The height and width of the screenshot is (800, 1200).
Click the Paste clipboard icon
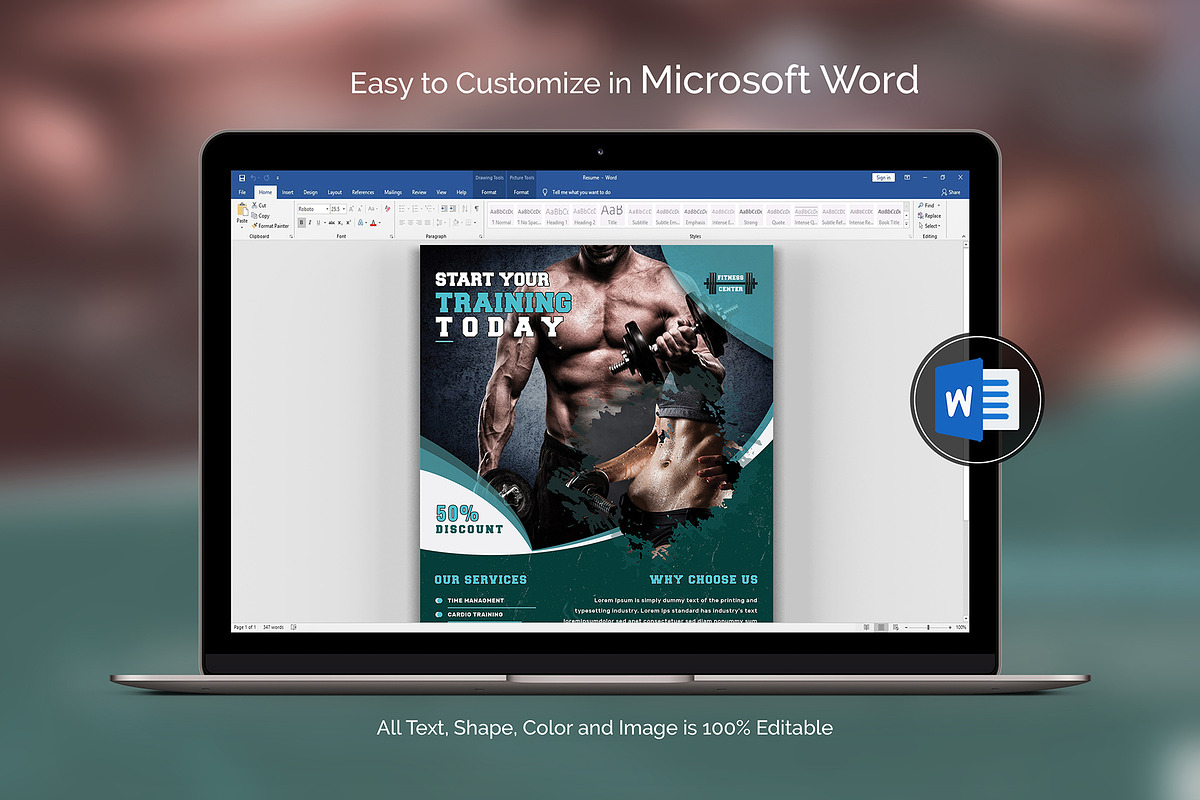click(242, 209)
